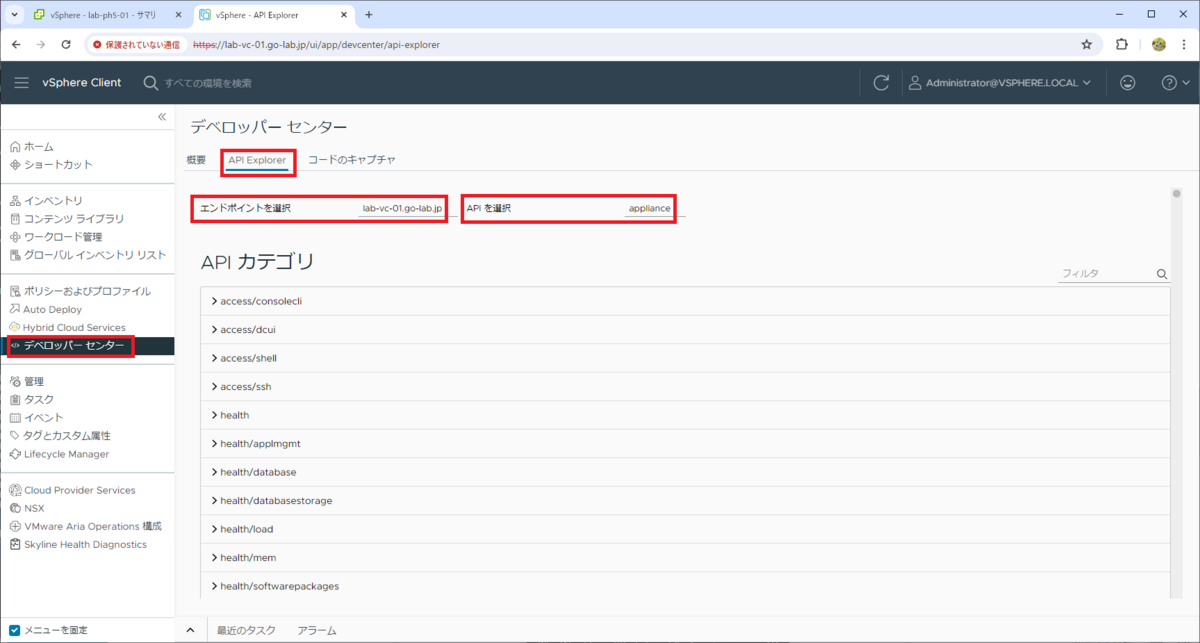Reload the browser page
This screenshot has height=643, width=1200.
point(66,44)
